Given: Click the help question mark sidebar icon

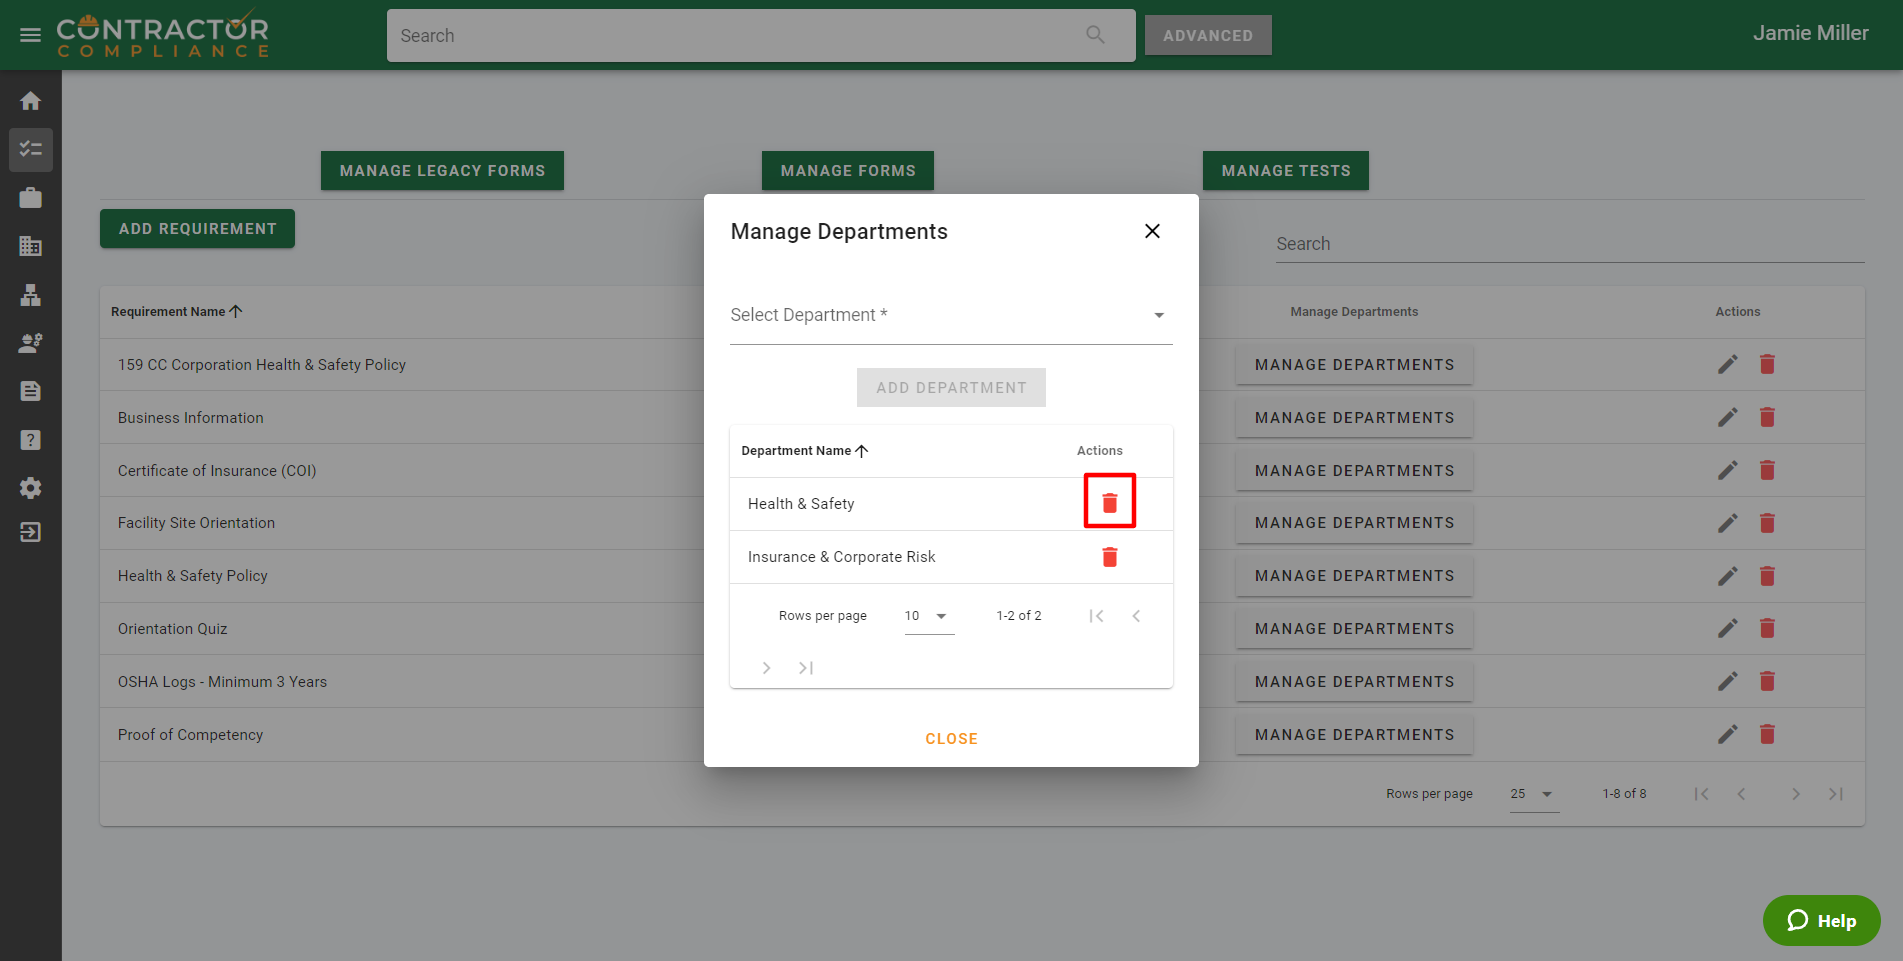Looking at the screenshot, I should pyautogui.click(x=30, y=440).
